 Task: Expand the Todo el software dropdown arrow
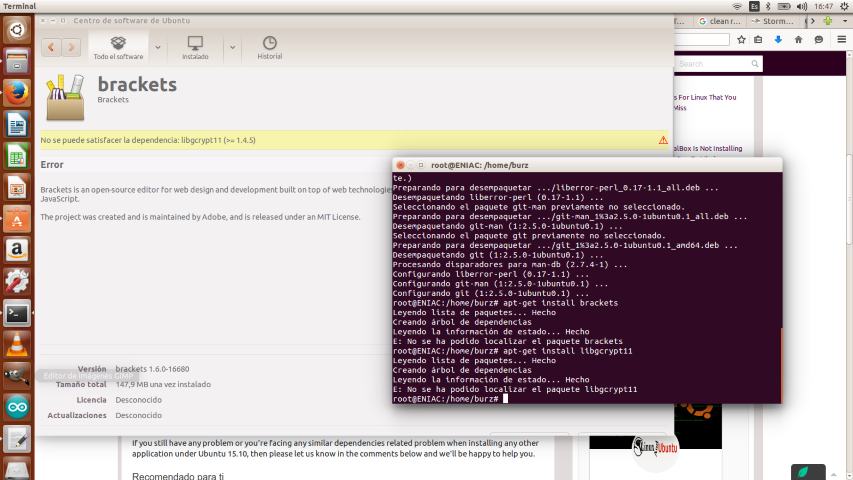[158, 47]
